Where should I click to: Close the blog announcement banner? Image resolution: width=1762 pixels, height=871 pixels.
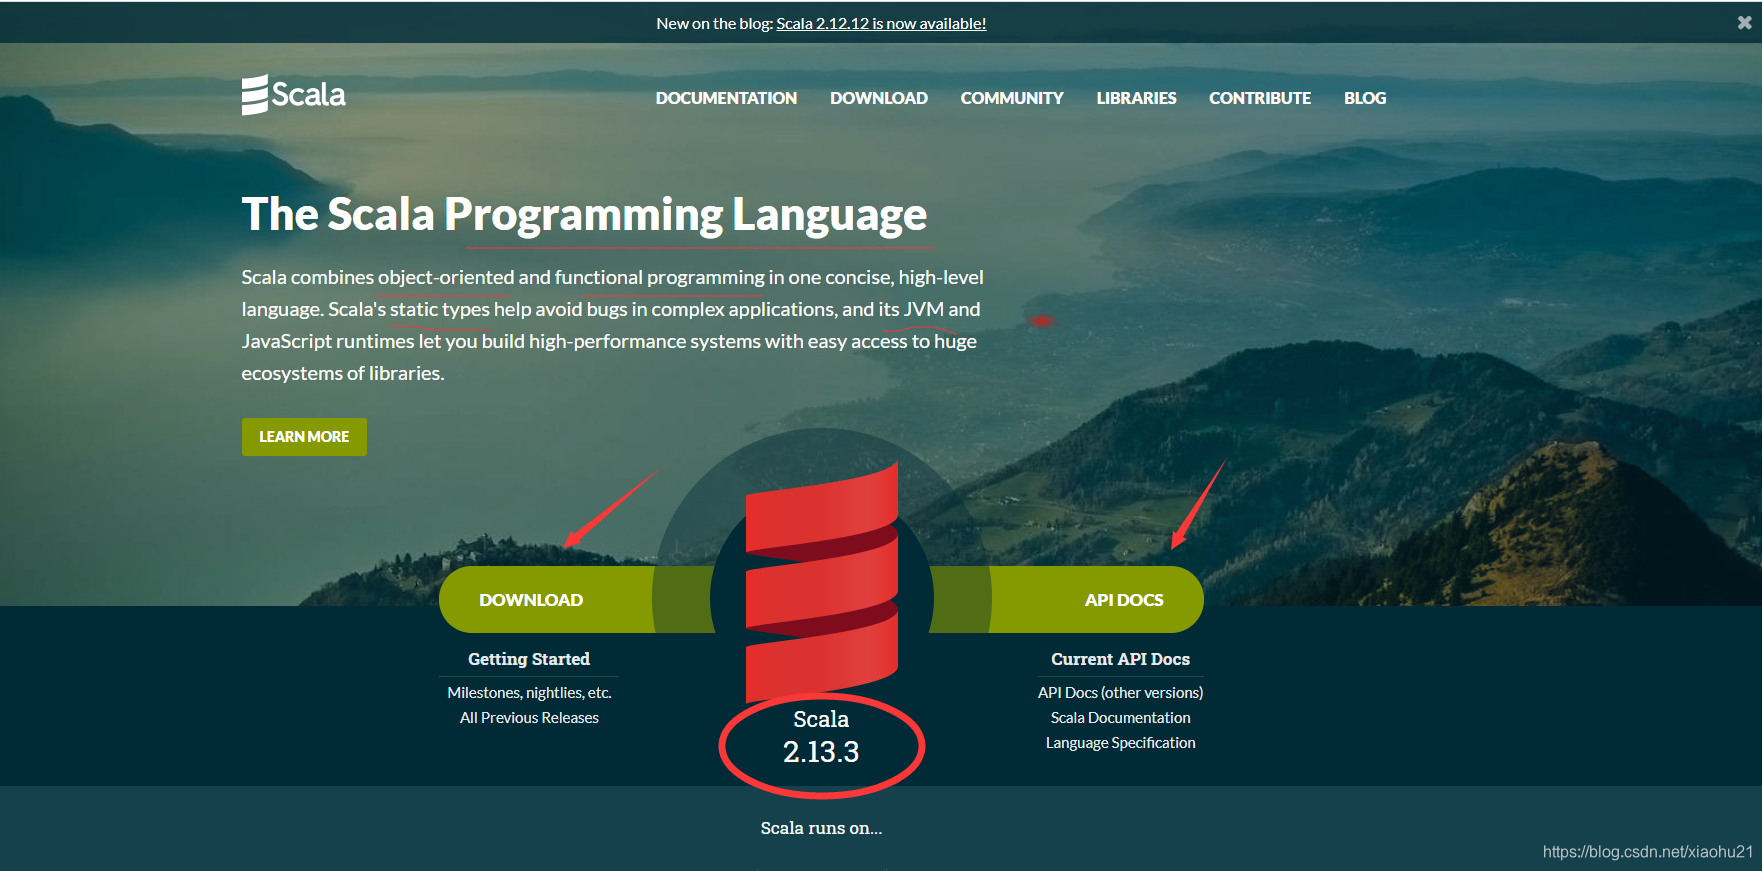1744,22
